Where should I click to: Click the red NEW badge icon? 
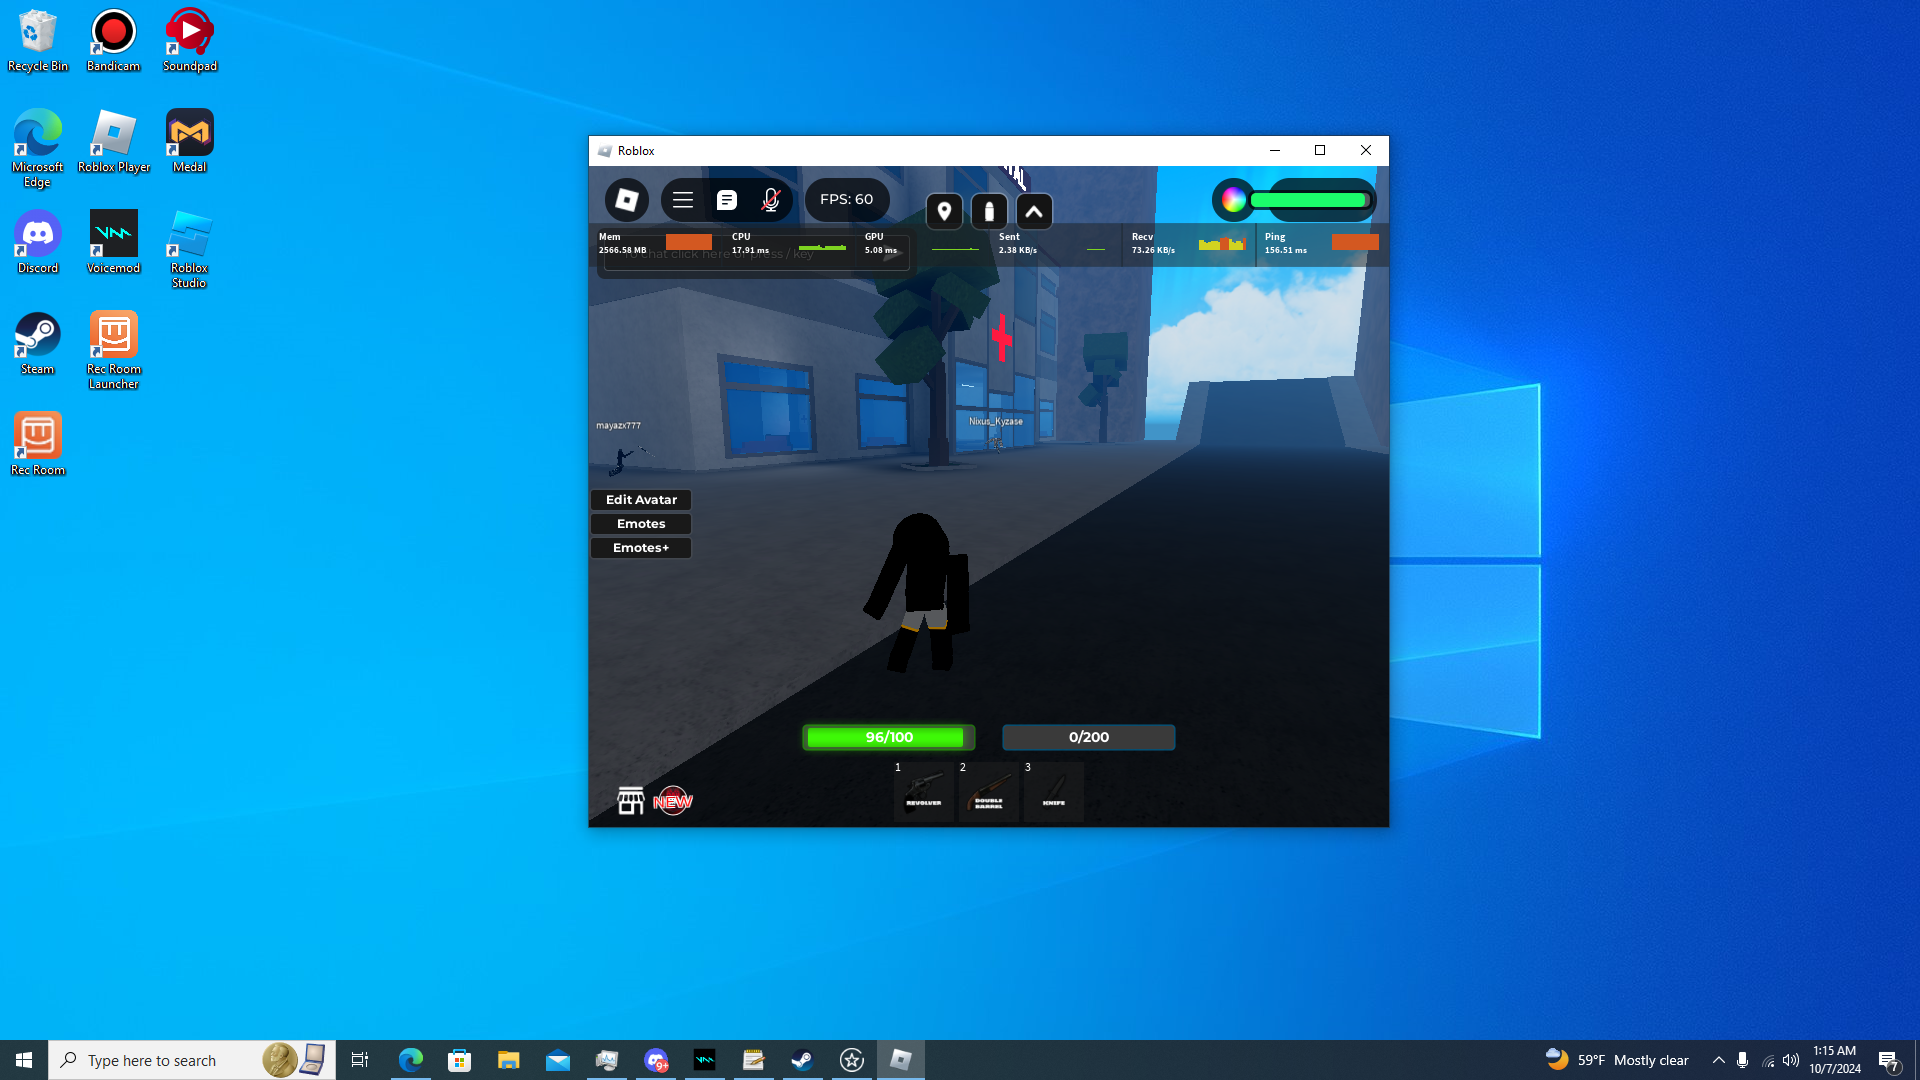click(x=673, y=801)
